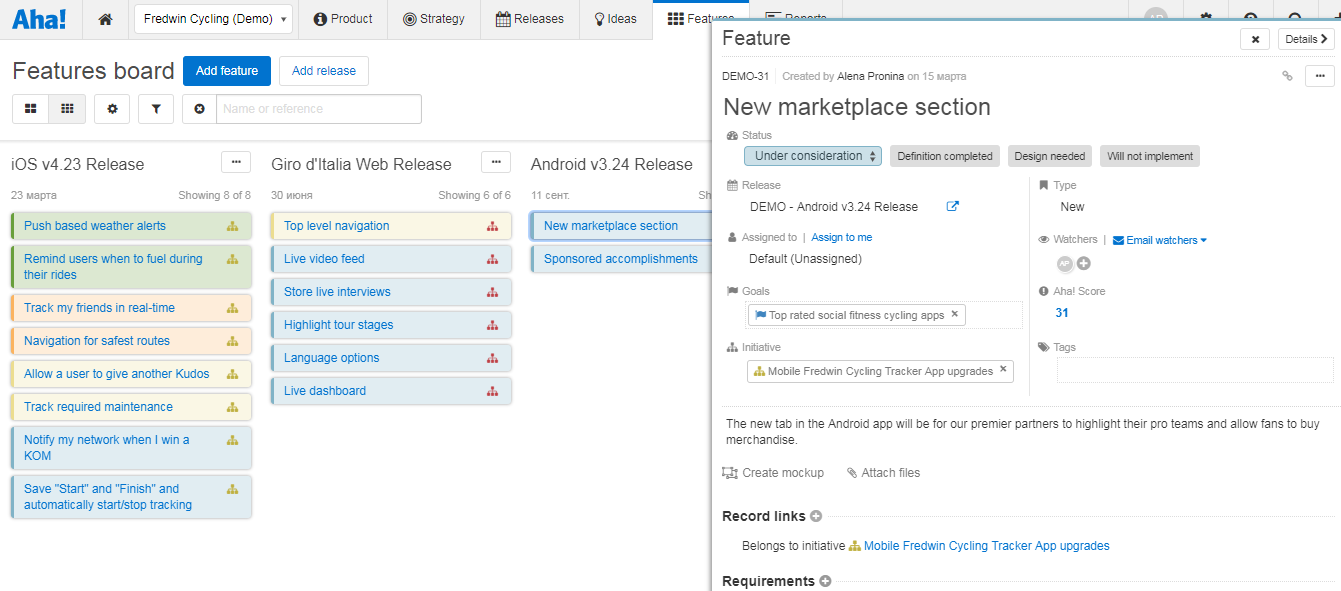
Task: Click the copy link icon in feature panel
Action: click(1287, 76)
